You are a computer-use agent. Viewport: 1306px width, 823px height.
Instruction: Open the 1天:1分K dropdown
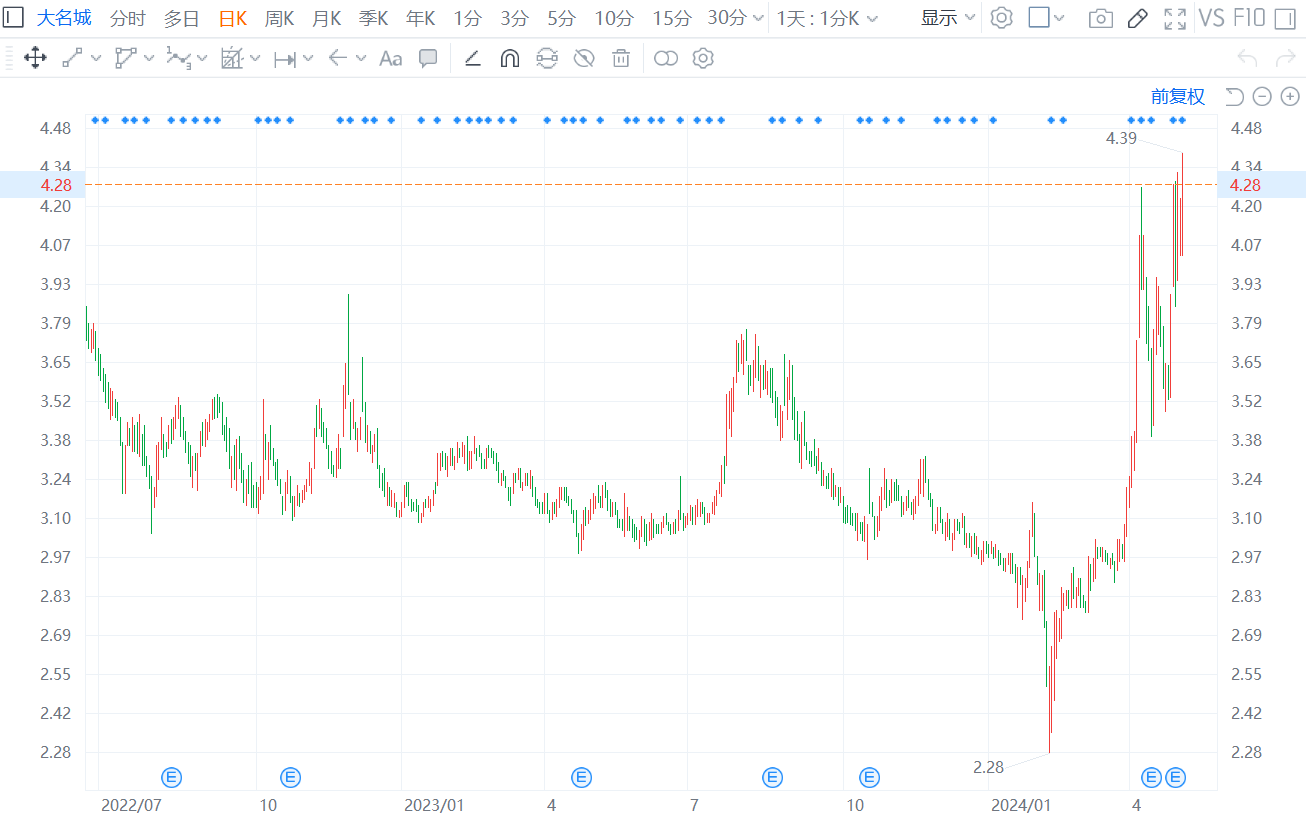[828, 18]
